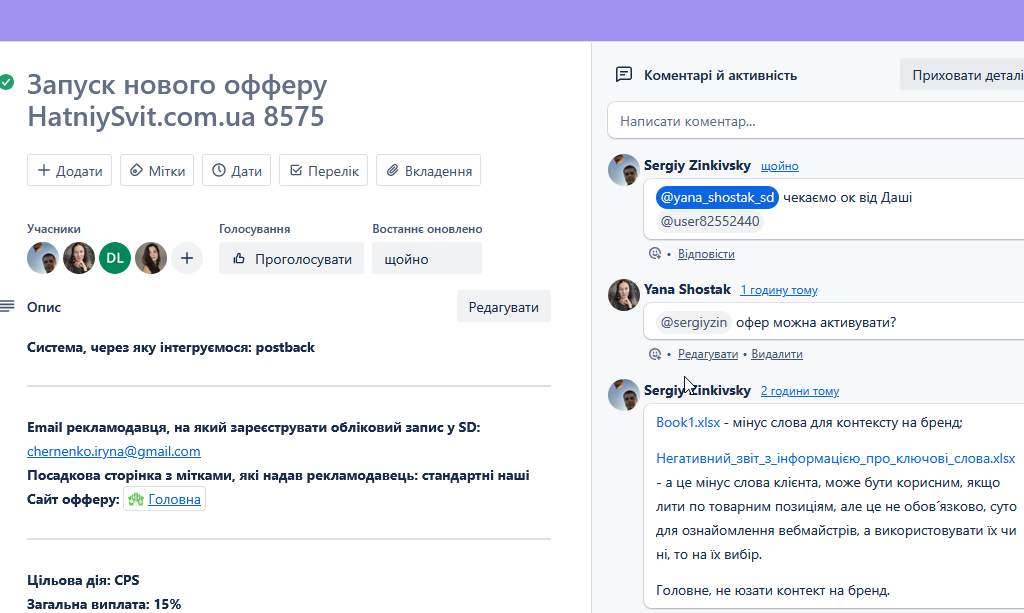Screen dimensions: 1024x613
Task: Click the '1 годину тому' timestamp
Action: point(778,290)
